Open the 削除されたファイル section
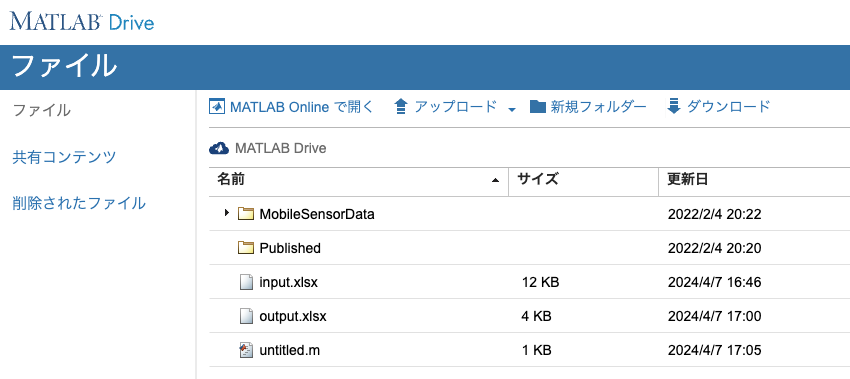850x379 pixels. [79, 203]
